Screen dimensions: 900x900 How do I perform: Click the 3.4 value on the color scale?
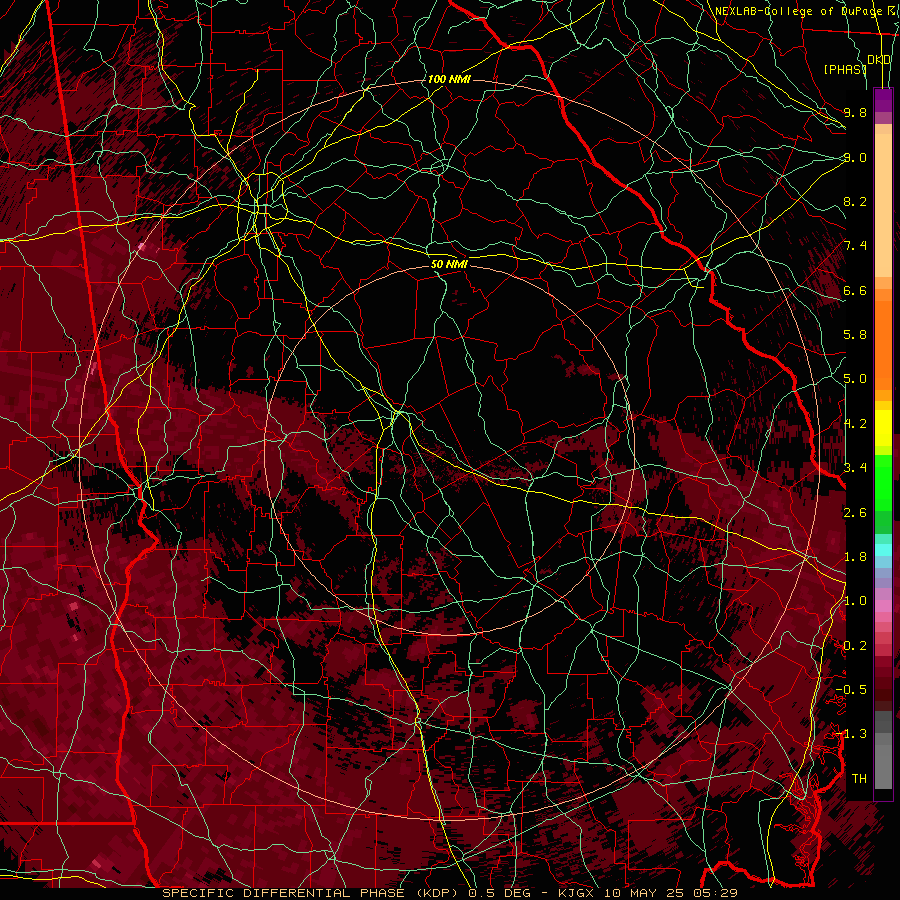coord(855,468)
